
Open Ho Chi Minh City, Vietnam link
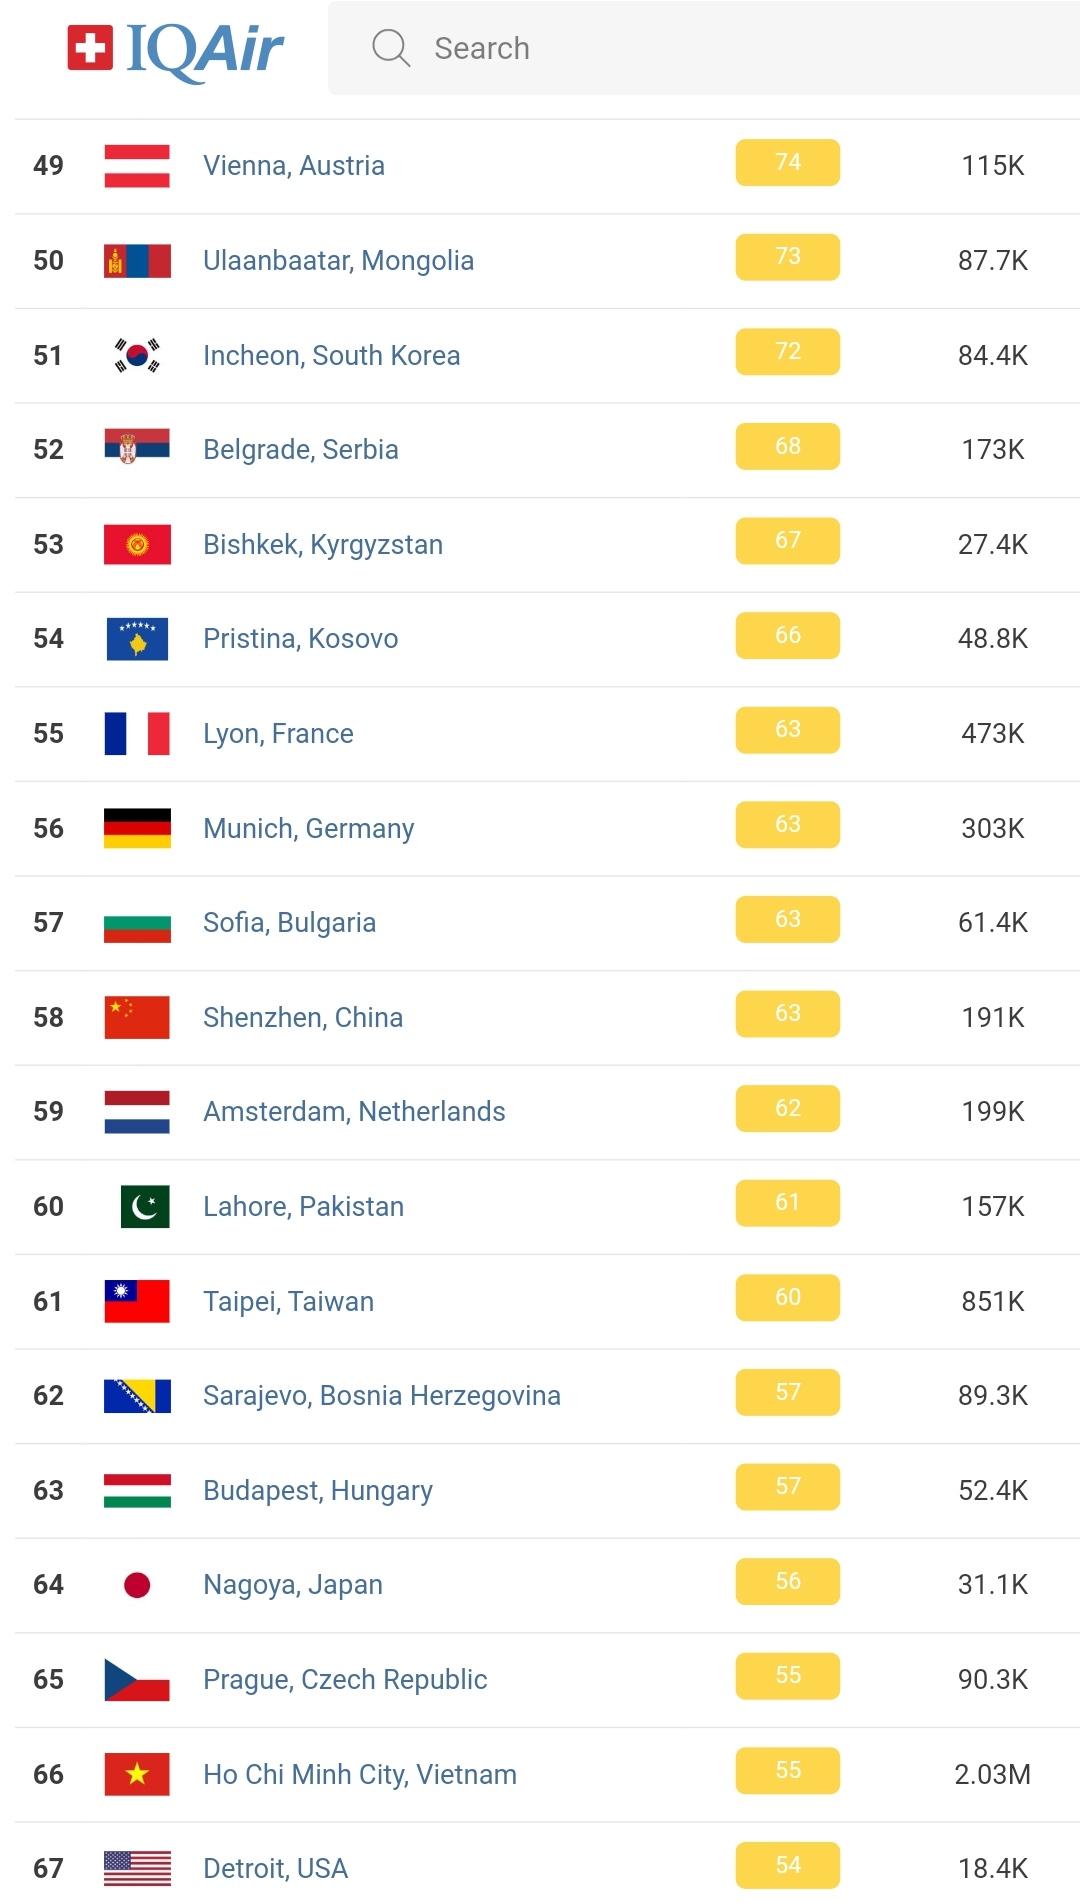tap(359, 1775)
